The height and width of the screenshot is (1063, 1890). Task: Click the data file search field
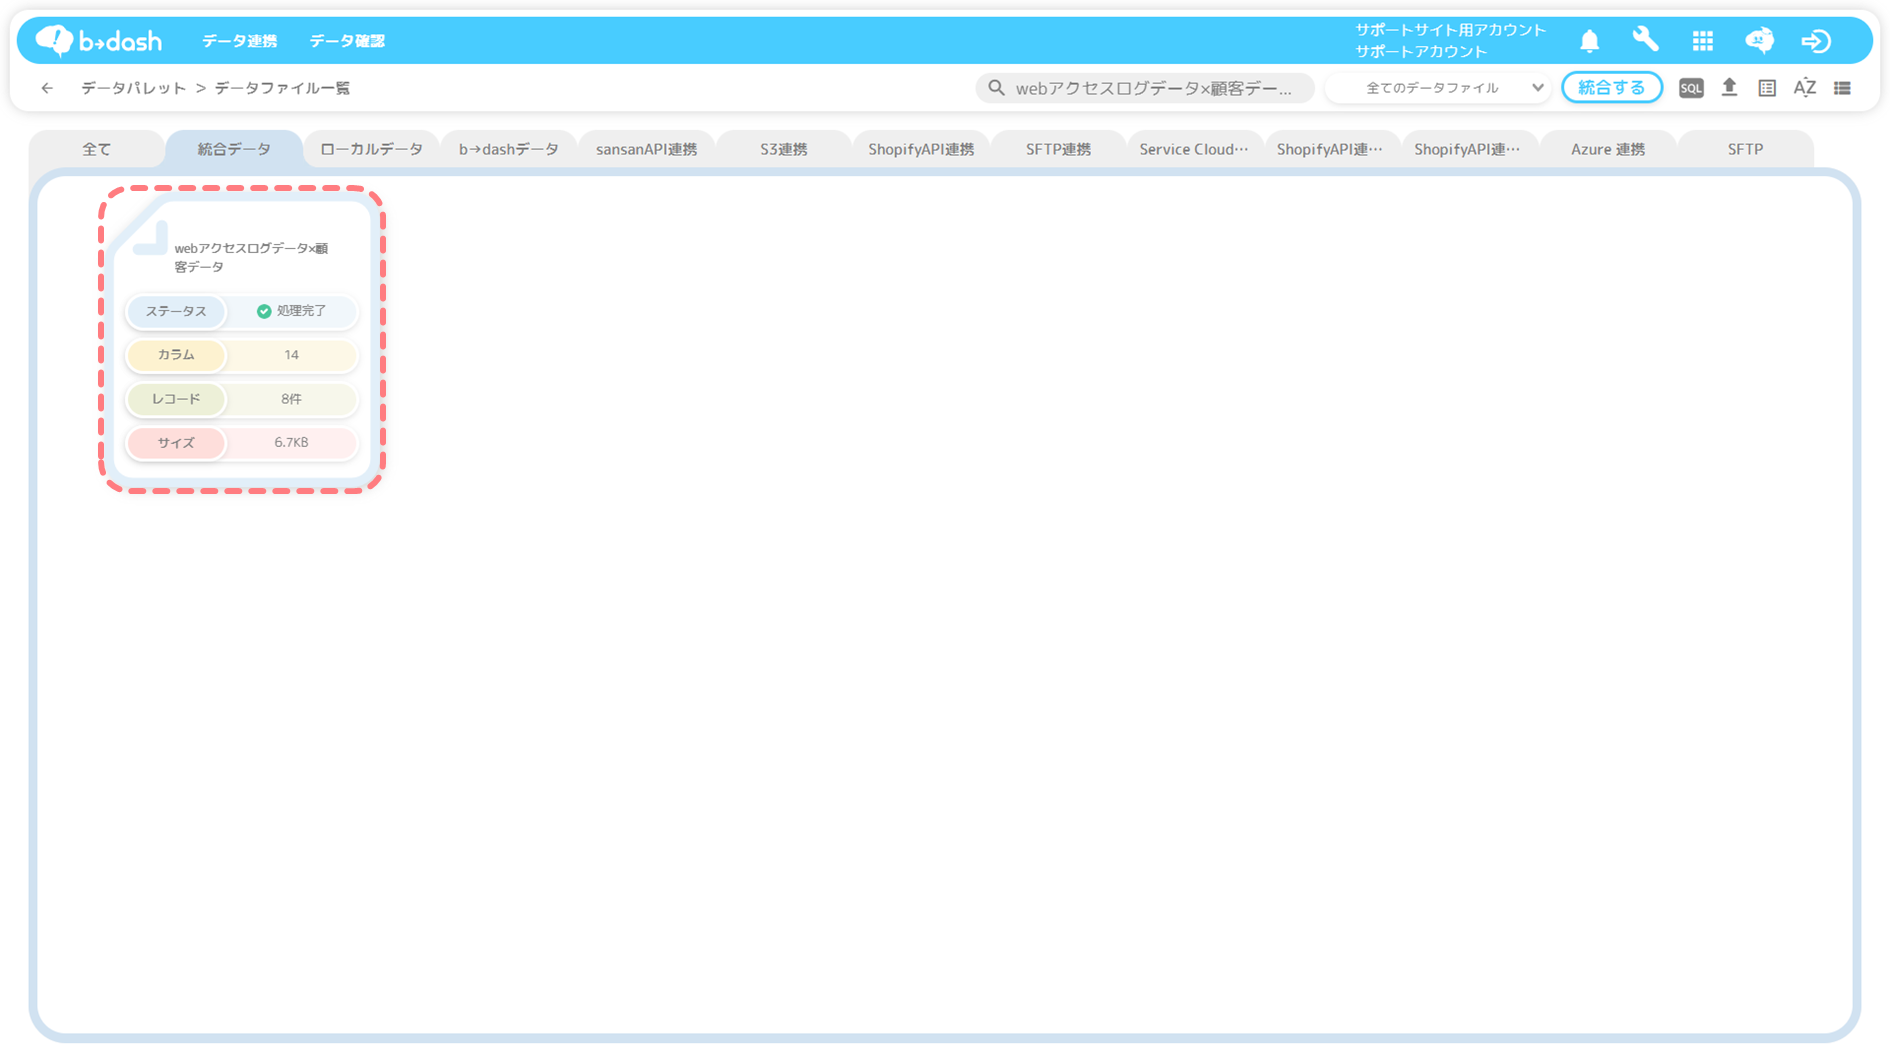[x=1144, y=88]
